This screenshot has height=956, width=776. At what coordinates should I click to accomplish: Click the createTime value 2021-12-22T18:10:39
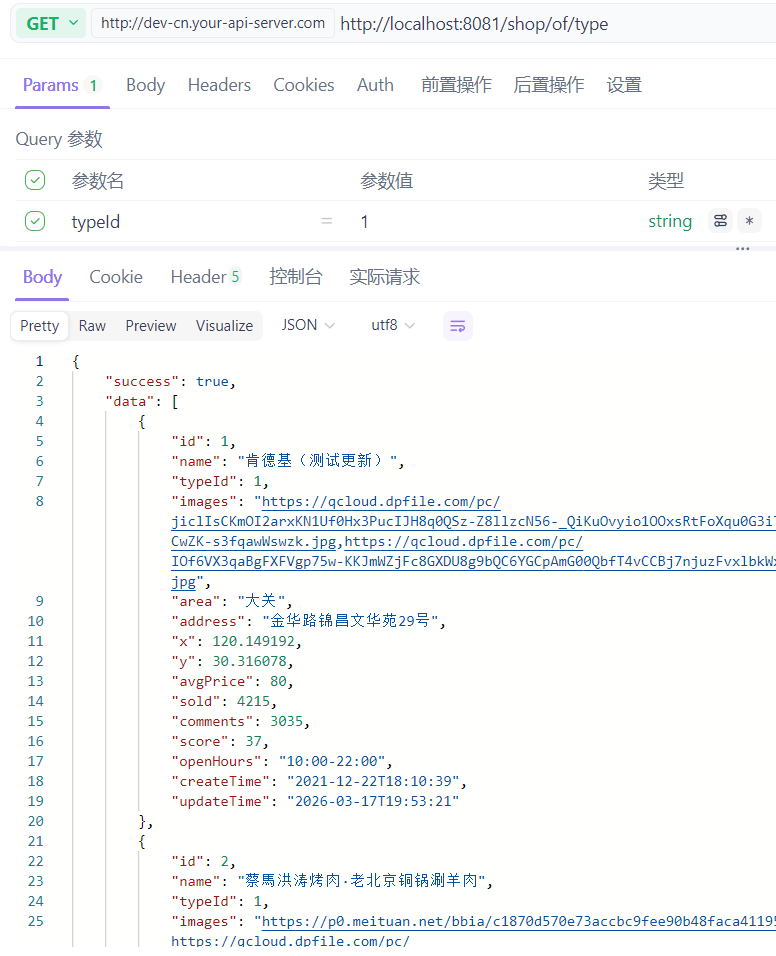pos(373,781)
